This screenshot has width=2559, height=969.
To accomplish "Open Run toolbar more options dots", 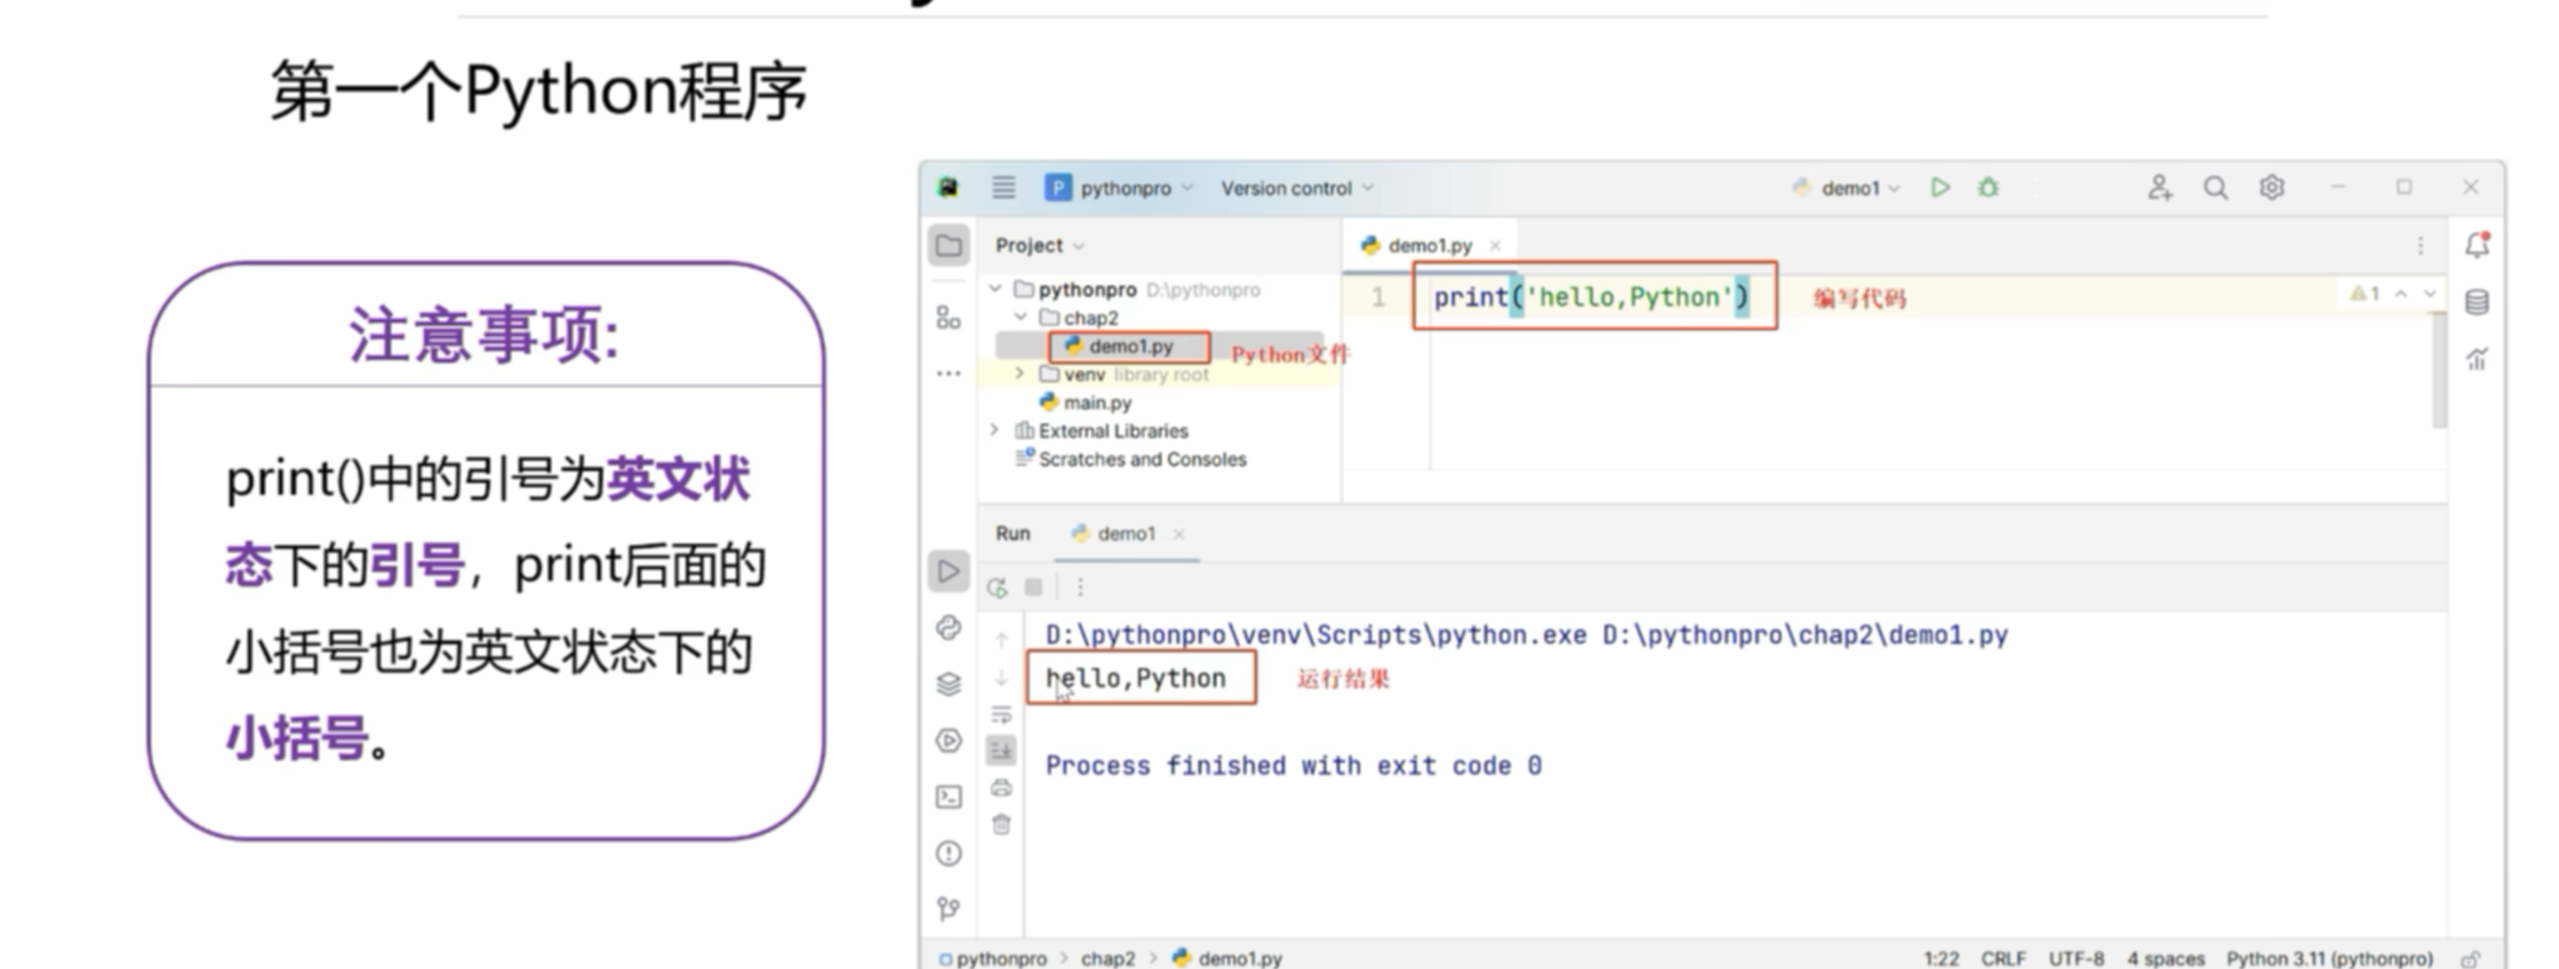I will (x=1080, y=587).
